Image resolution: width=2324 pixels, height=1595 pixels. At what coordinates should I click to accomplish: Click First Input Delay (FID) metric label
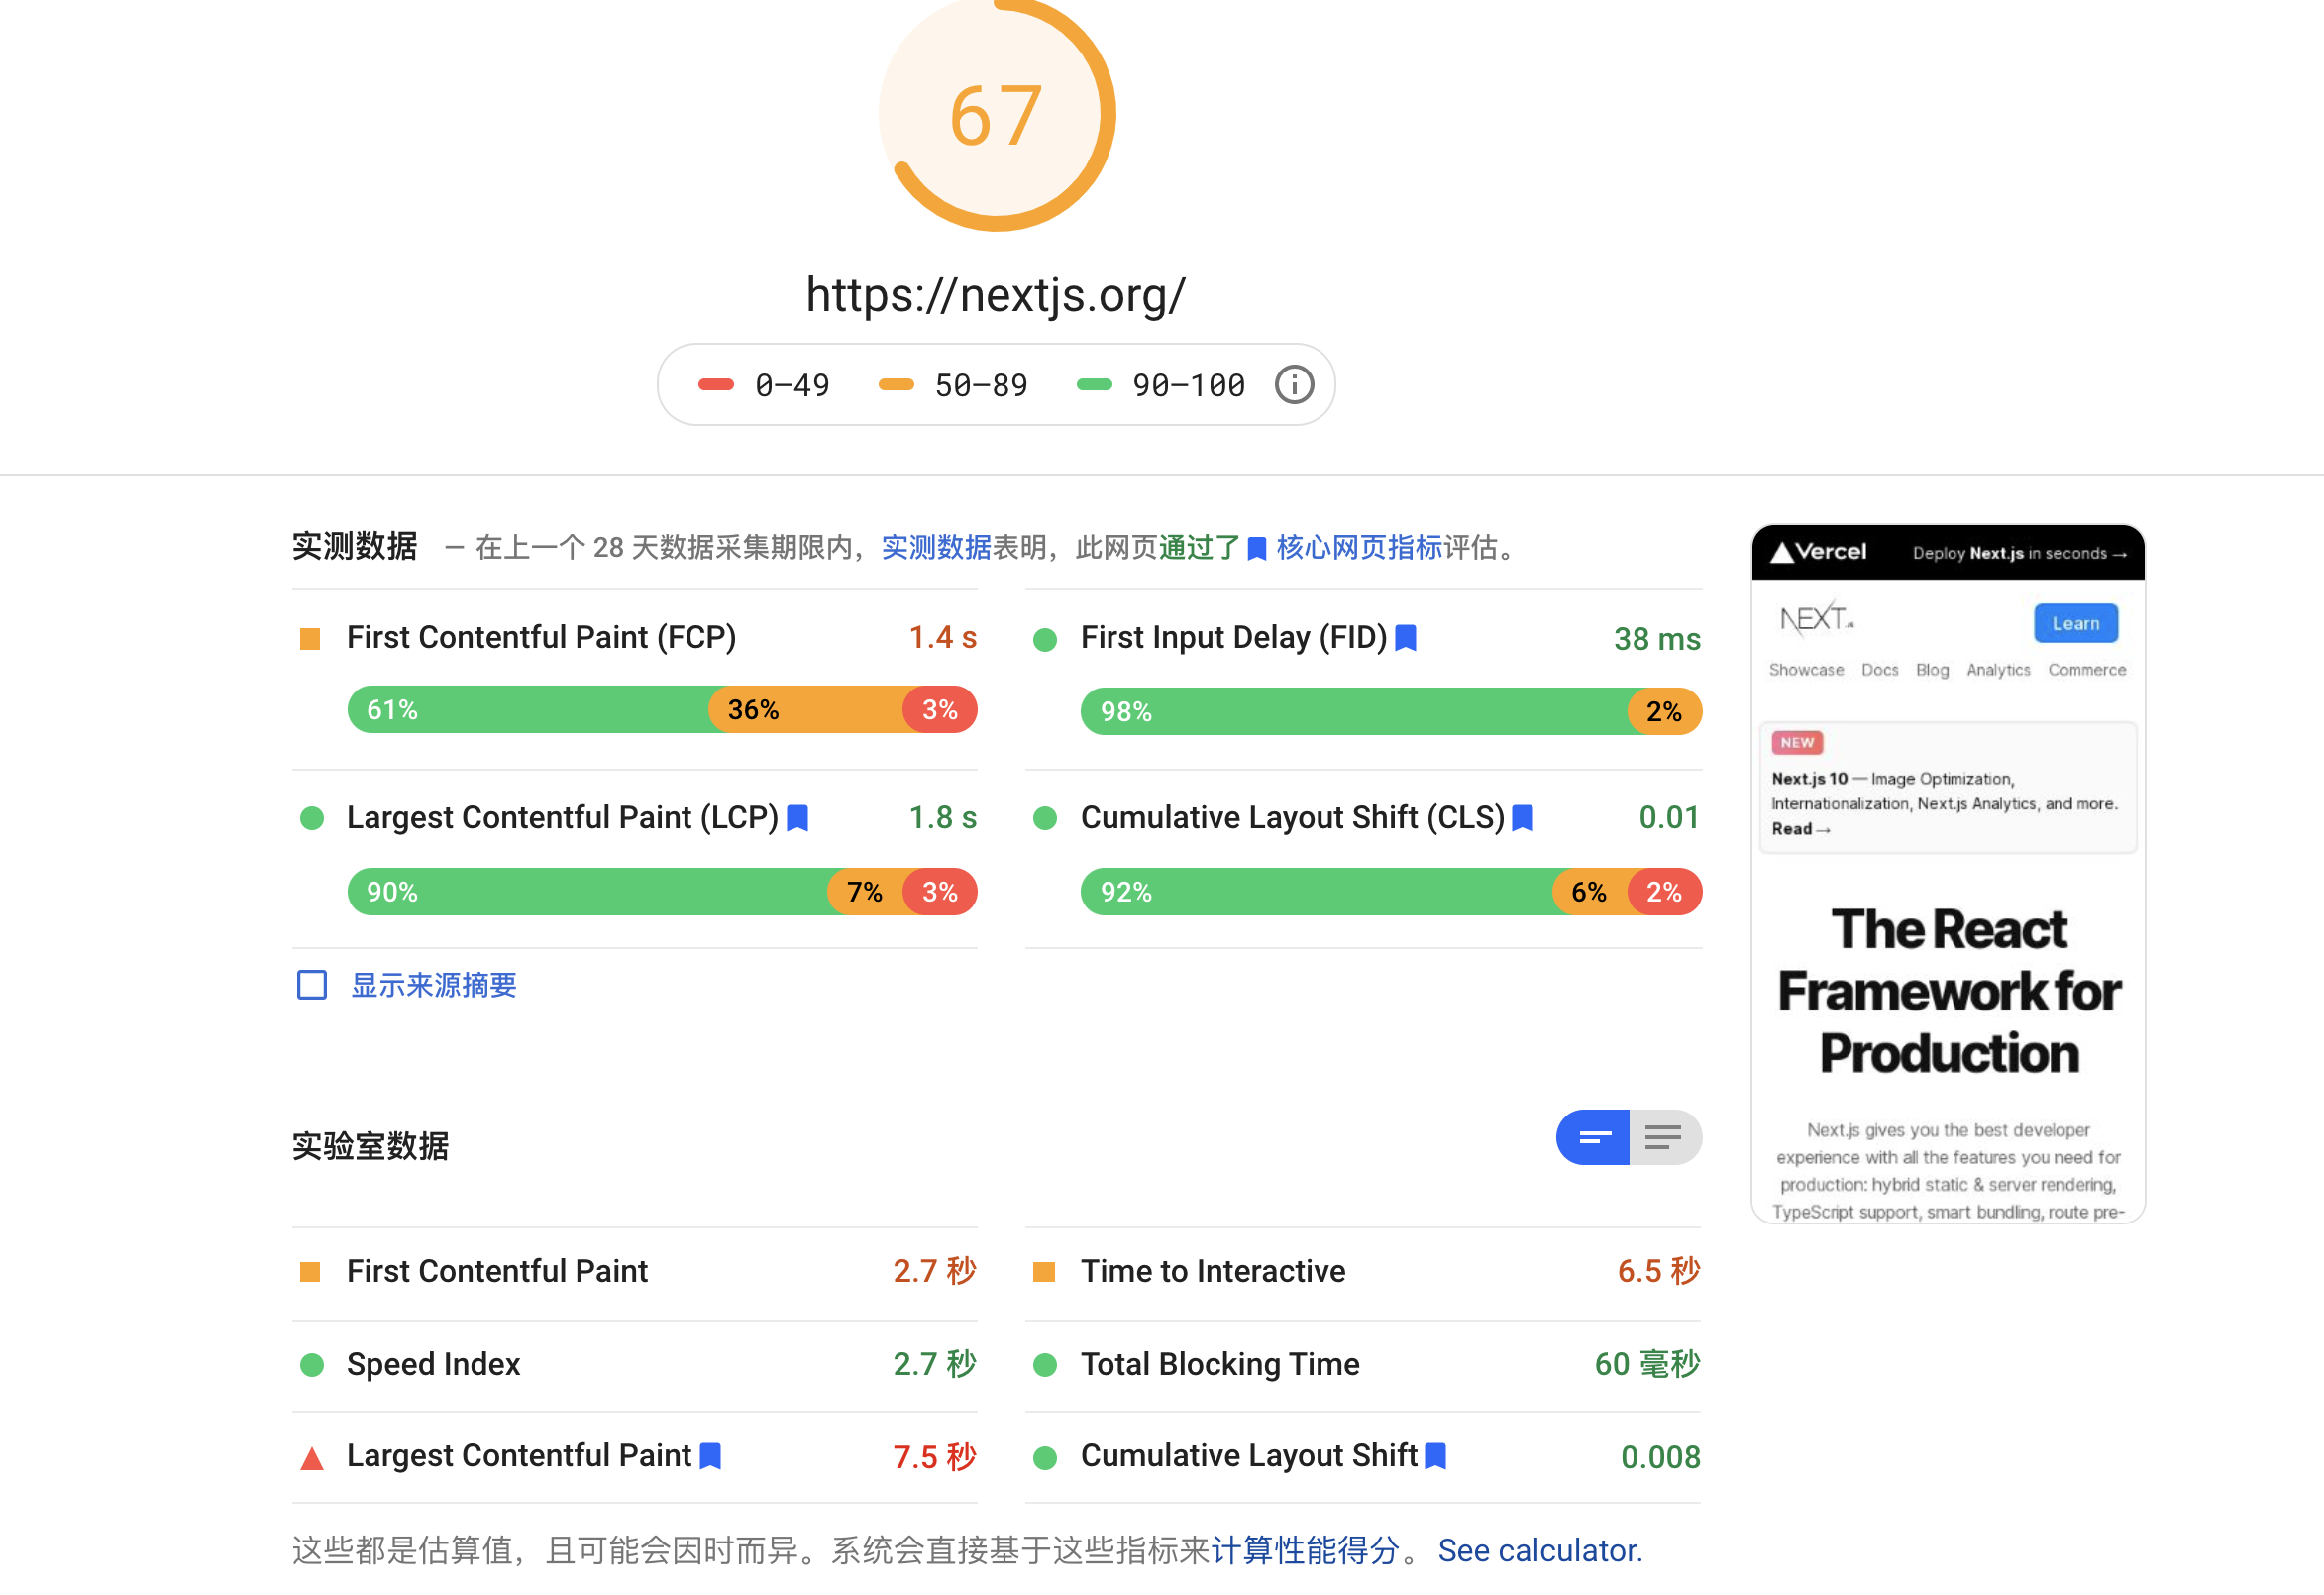pyautogui.click(x=1234, y=637)
